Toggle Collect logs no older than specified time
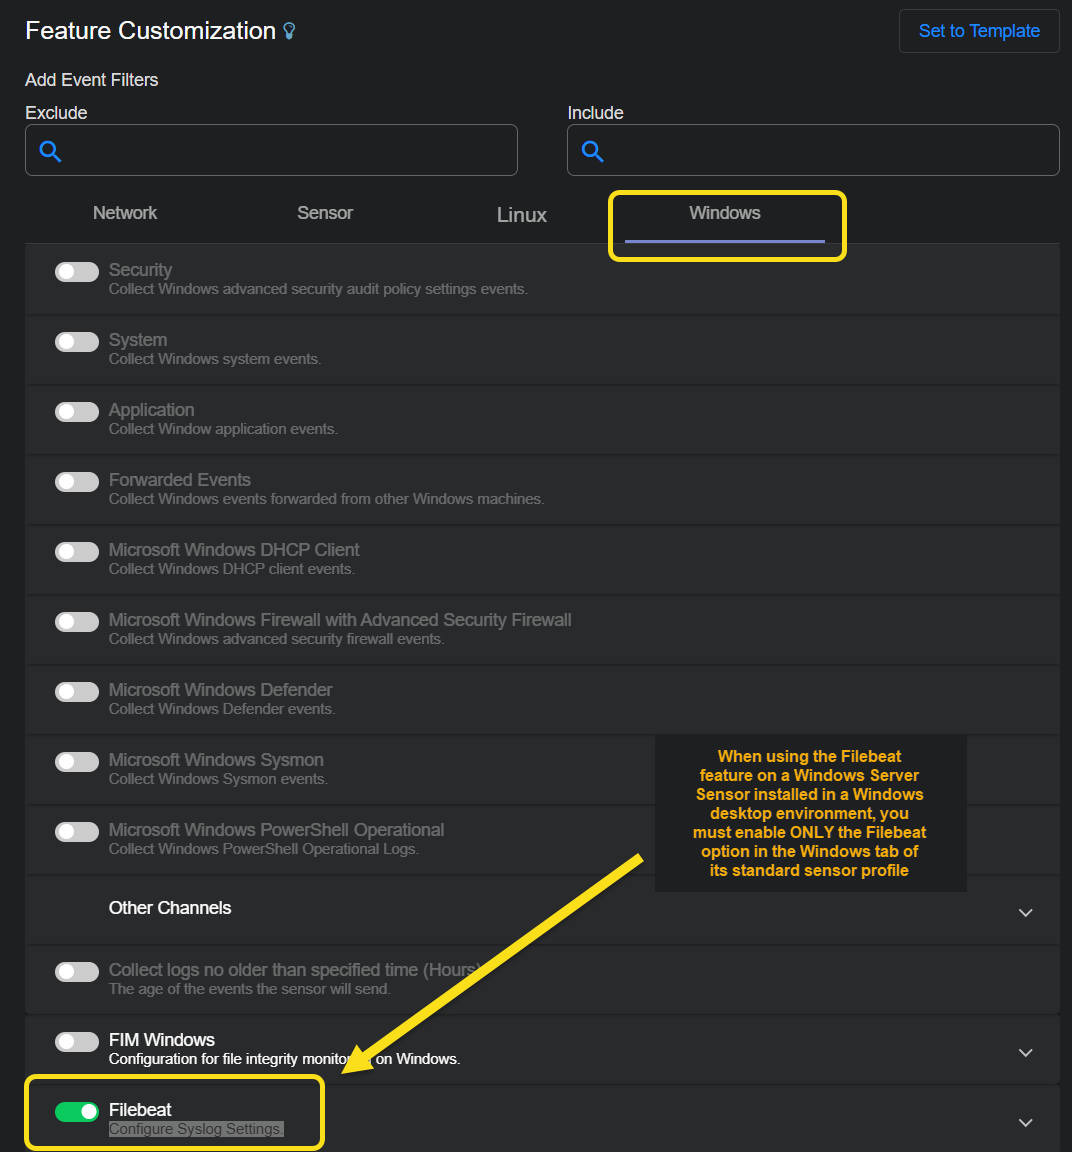The width and height of the screenshot is (1072, 1152). click(77, 972)
